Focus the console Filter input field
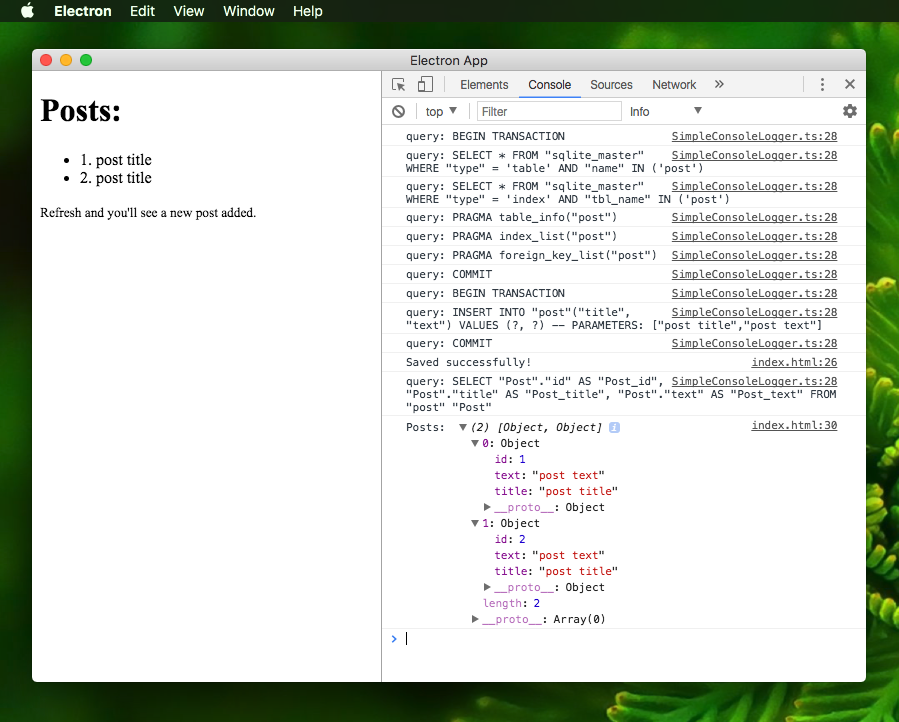The image size is (899, 722). click(550, 111)
